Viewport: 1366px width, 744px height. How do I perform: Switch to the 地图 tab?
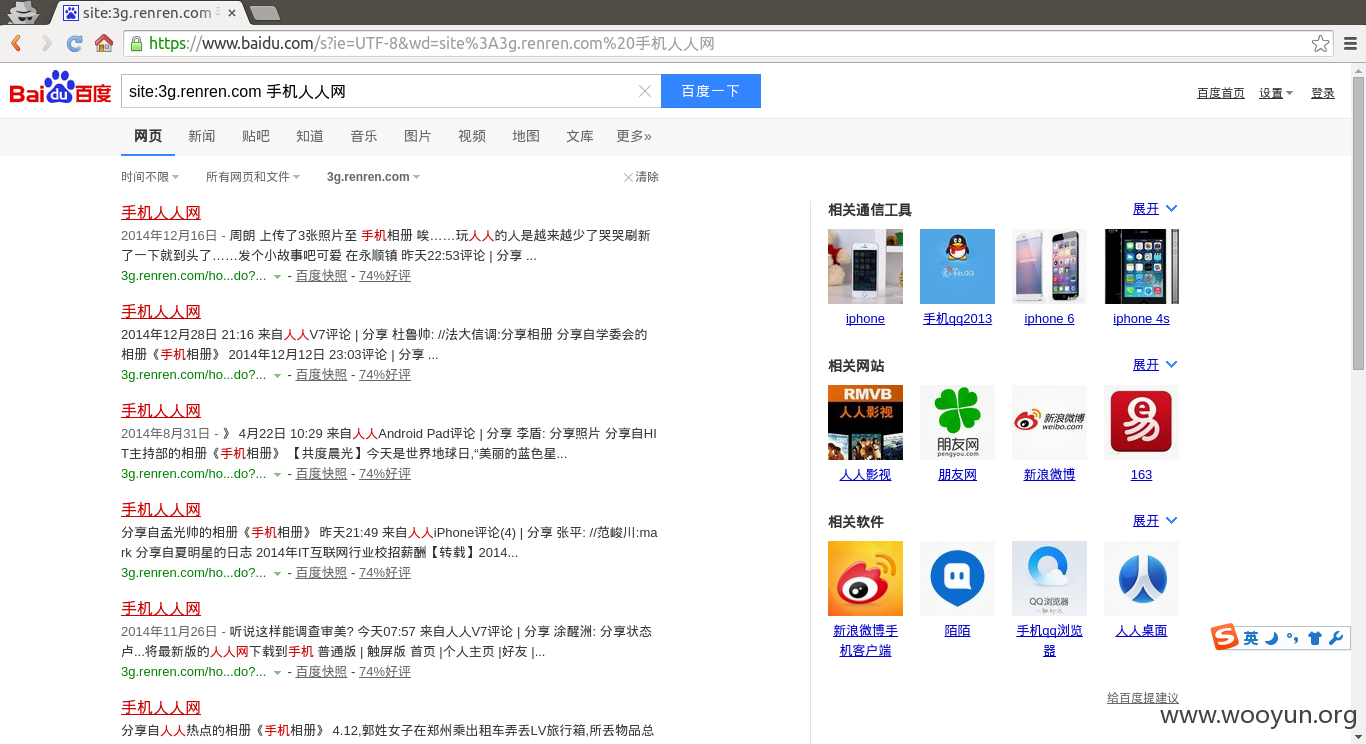point(526,136)
